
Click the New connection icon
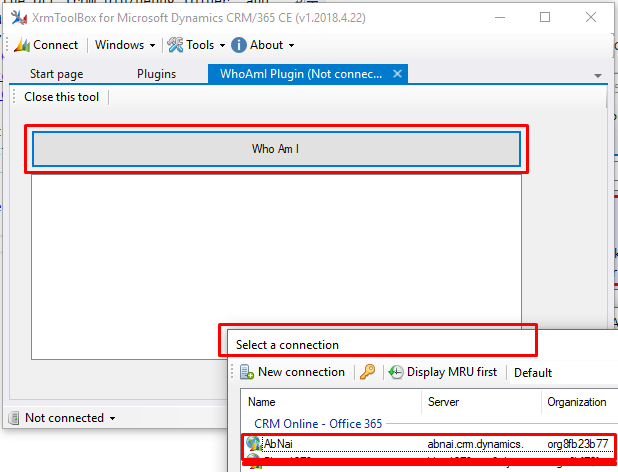point(247,372)
